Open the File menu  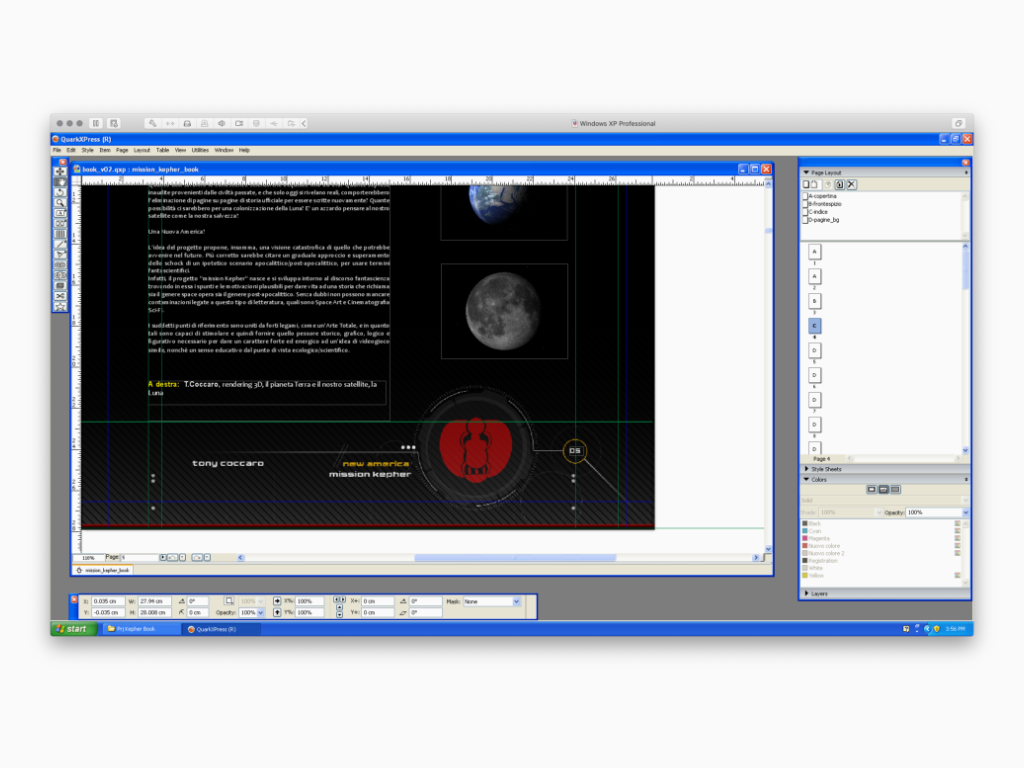point(57,150)
